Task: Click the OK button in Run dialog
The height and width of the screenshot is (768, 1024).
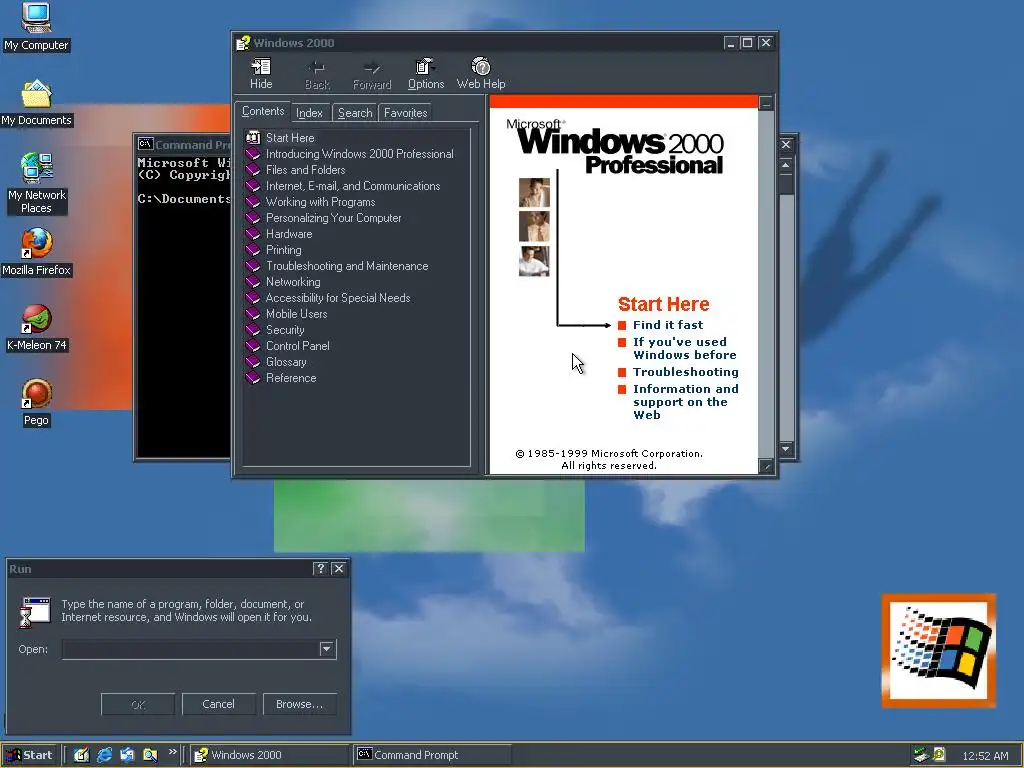Action: tap(138, 705)
